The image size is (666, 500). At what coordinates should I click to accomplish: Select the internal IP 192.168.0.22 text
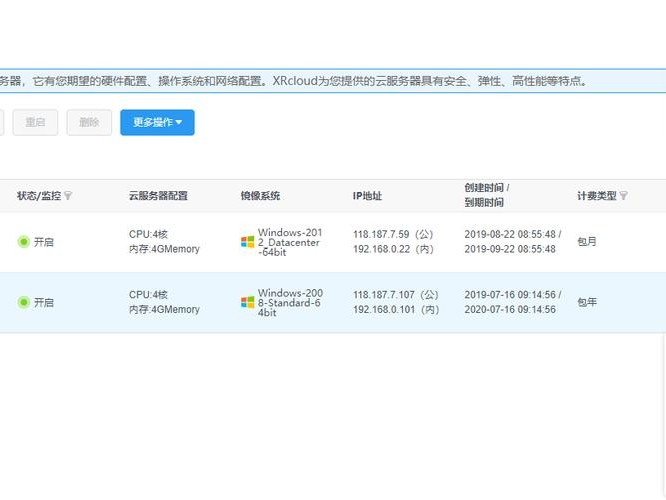click(x=381, y=249)
